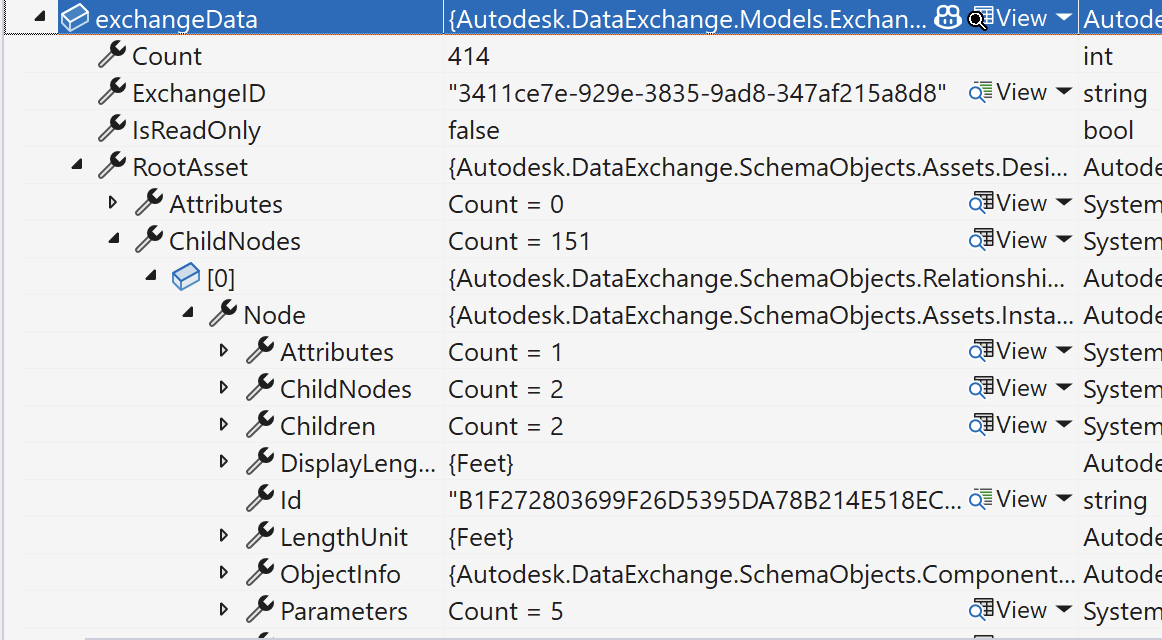Click the wrench icon beside ExchangeID
The width and height of the screenshot is (1162, 640).
(112, 91)
